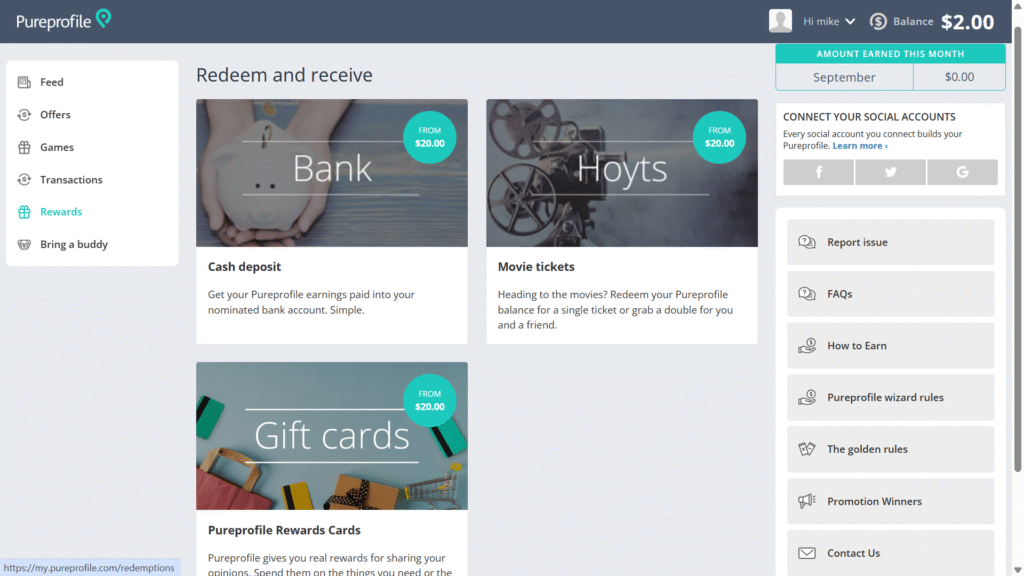Select the Bank cash deposit image
The image size is (1024, 576).
[x=331, y=172]
